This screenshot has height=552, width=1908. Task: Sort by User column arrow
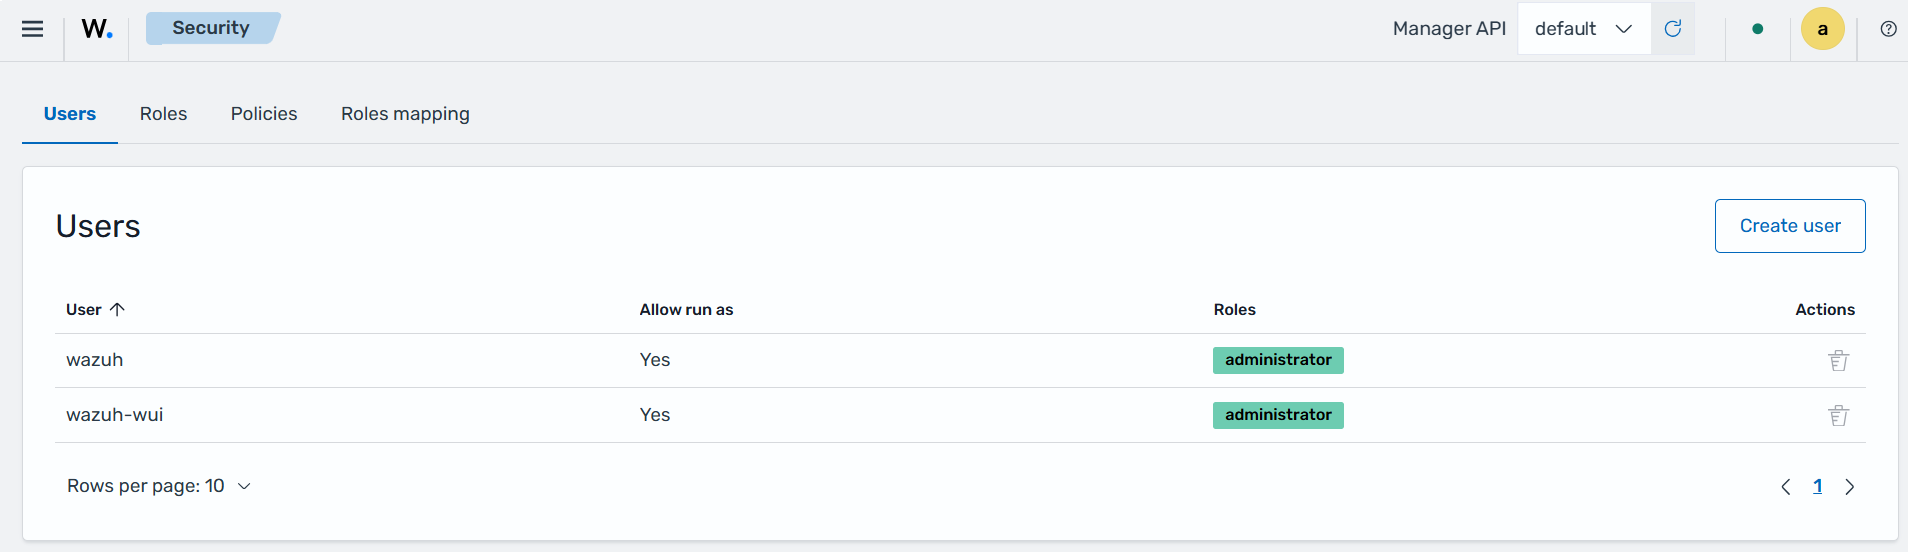click(x=117, y=309)
